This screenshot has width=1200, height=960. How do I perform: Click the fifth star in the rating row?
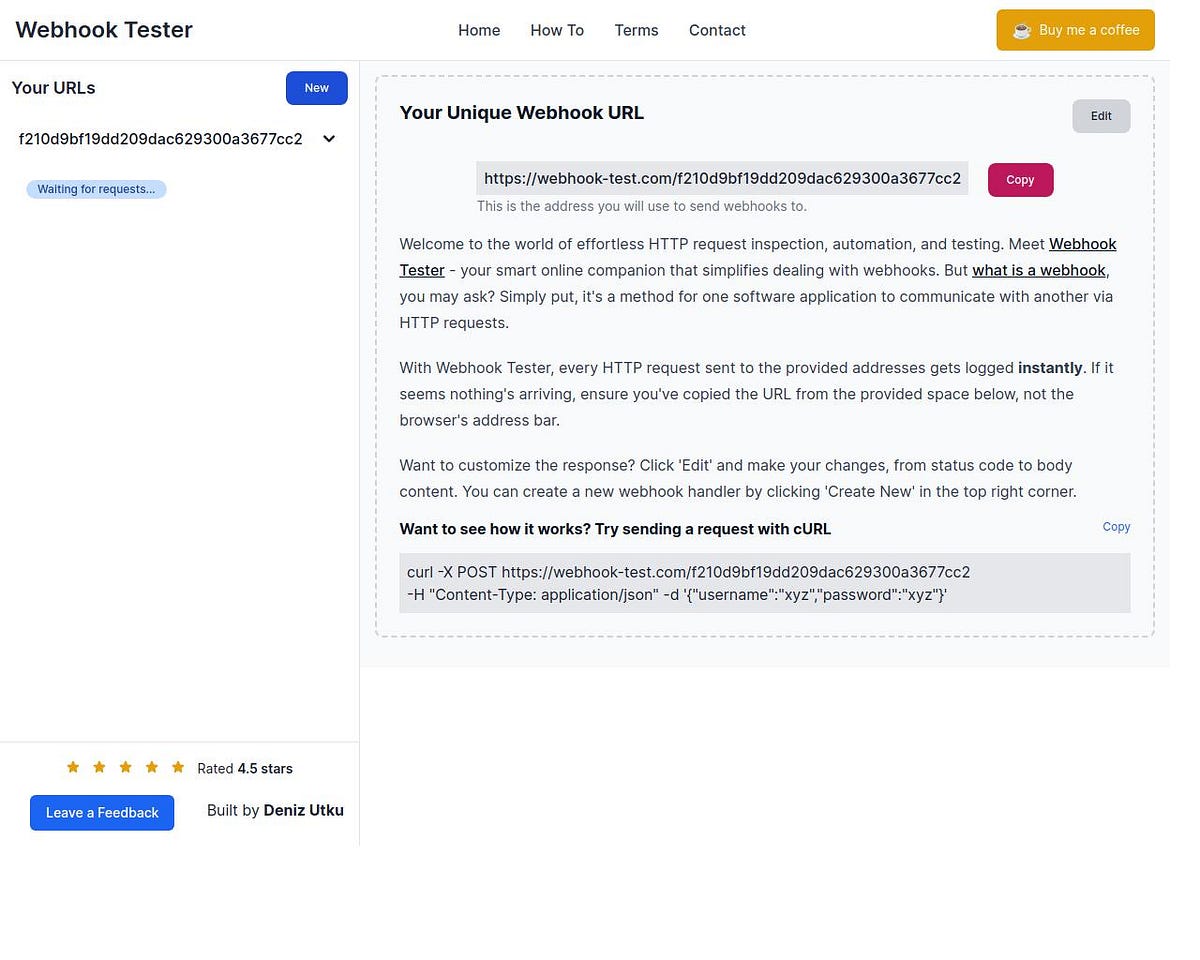pyautogui.click(x=177, y=767)
